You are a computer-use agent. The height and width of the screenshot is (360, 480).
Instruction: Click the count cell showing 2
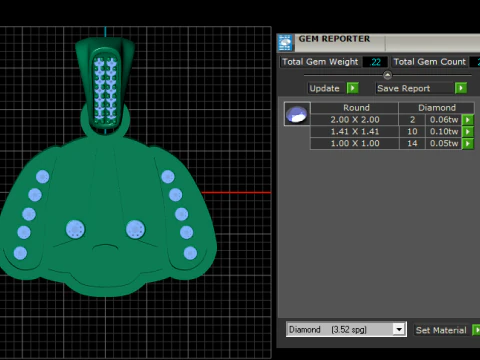(412, 120)
